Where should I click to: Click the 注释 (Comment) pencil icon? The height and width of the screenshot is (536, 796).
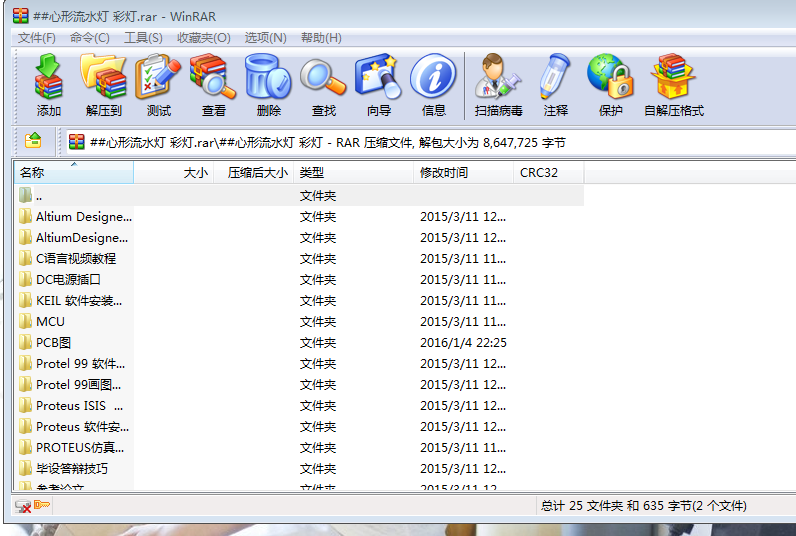(x=555, y=76)
